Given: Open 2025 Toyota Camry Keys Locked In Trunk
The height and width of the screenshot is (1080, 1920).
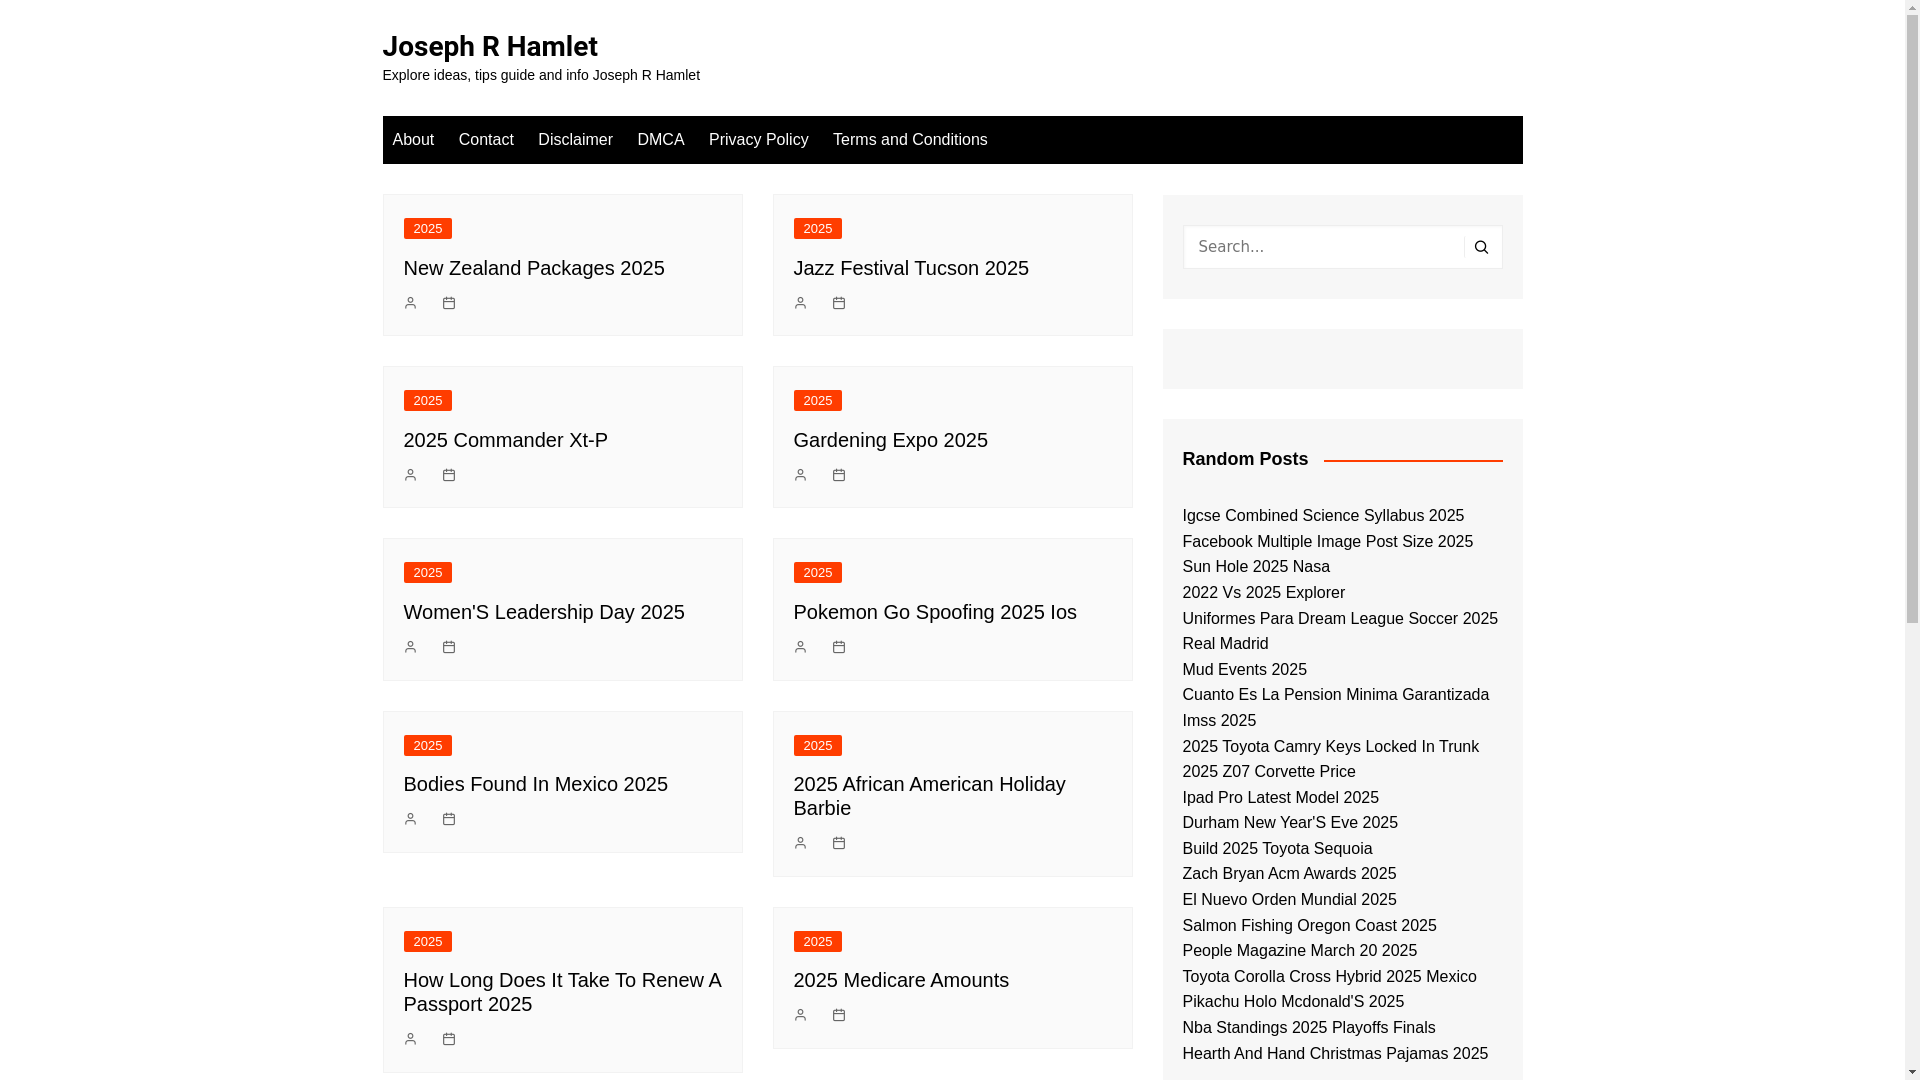Looking at the screenshot, I should point(1330,747).
